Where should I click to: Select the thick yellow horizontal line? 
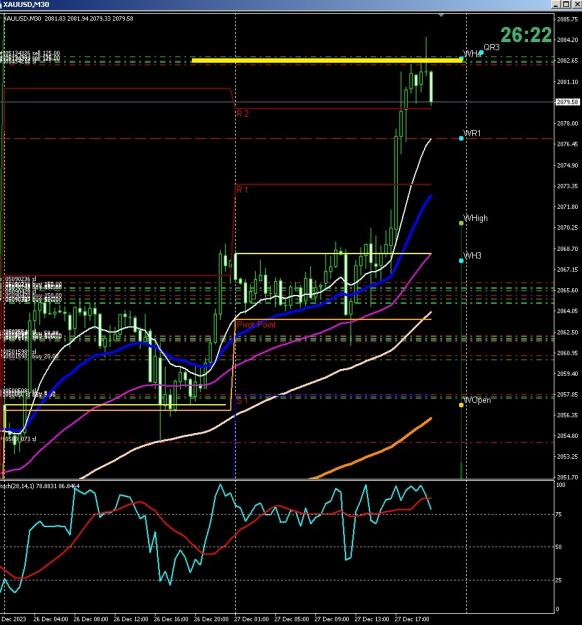pos(327,61)
